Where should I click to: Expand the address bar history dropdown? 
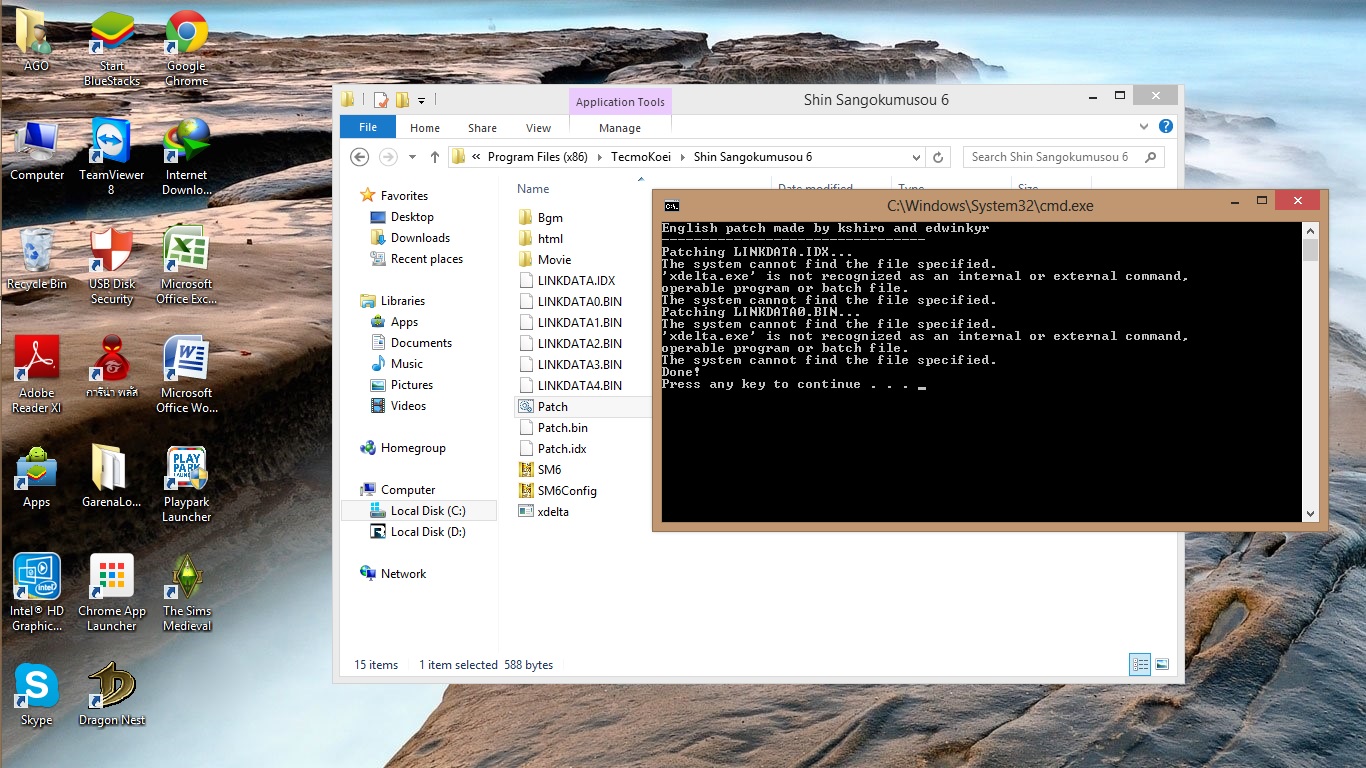[x=916, y=157]
